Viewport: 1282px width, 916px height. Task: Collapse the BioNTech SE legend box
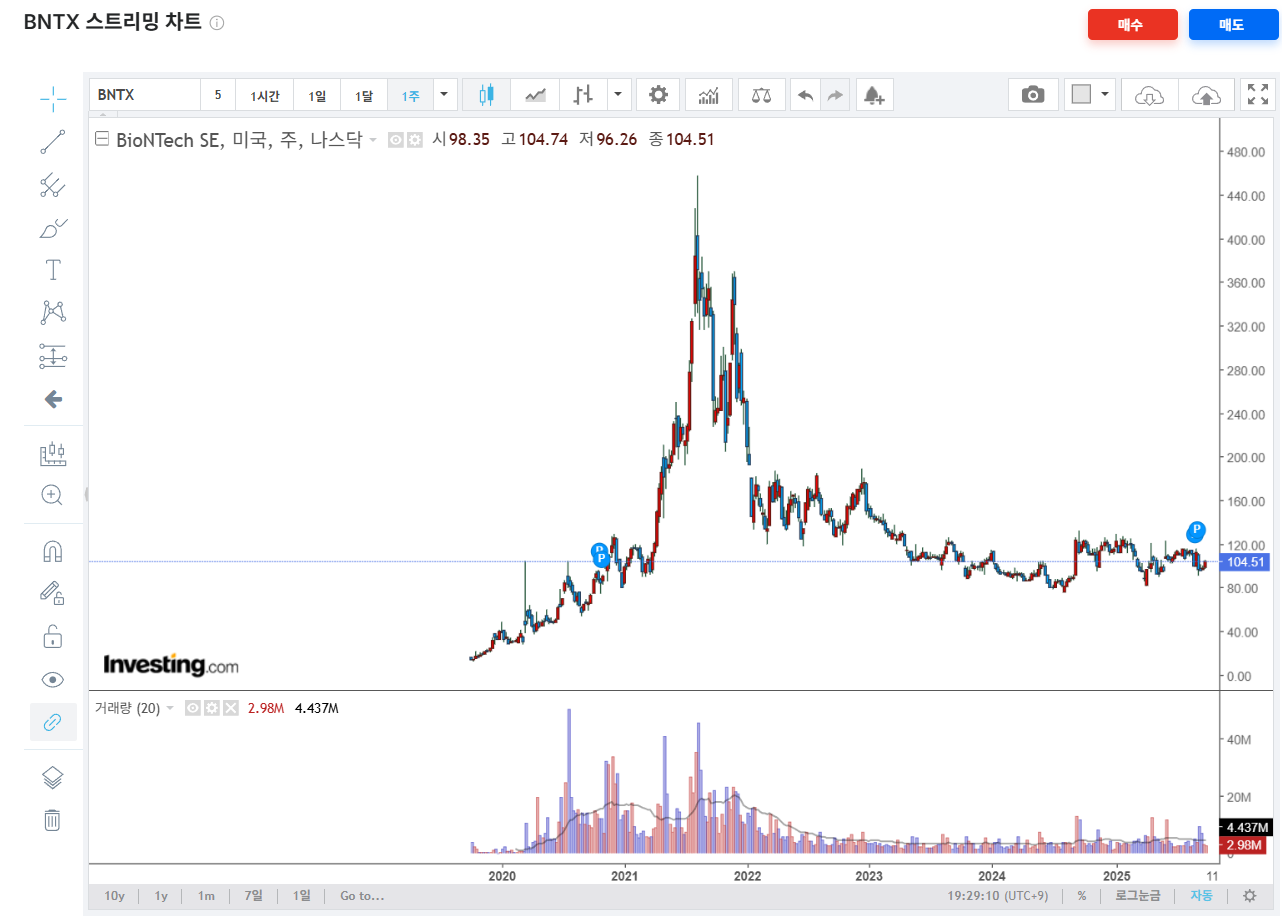click(x=101, y=140)
